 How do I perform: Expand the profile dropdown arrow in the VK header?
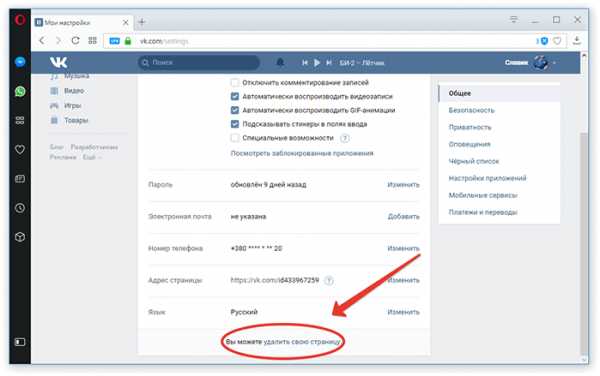pos(554,63)
